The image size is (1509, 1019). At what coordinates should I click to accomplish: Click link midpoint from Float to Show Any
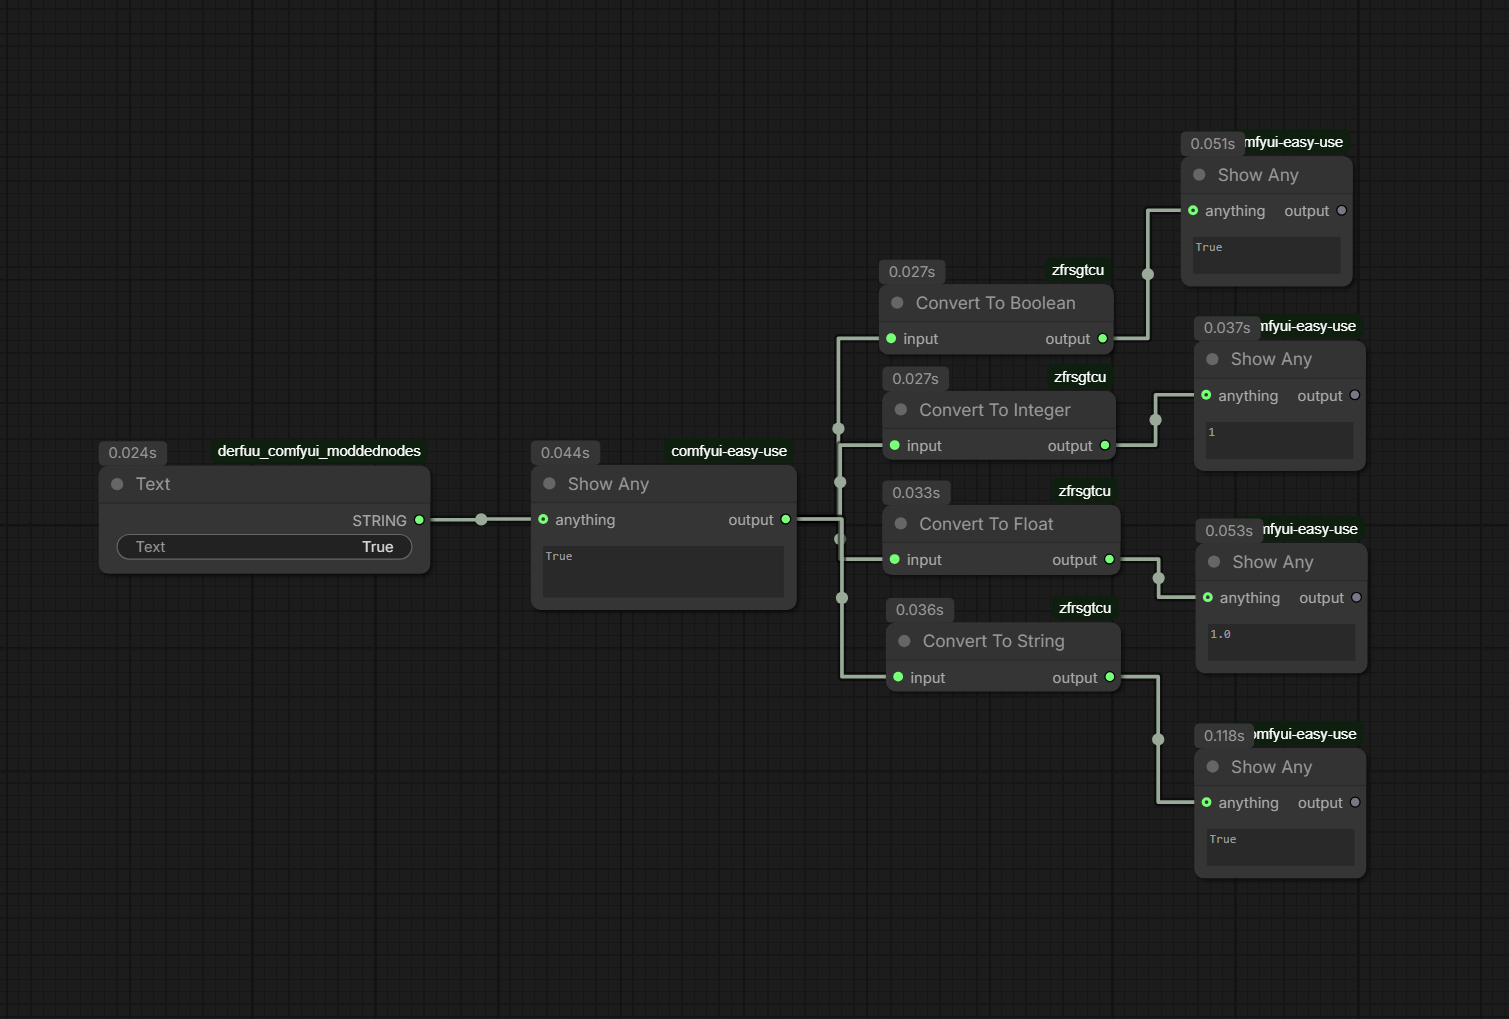point(1158,578)
